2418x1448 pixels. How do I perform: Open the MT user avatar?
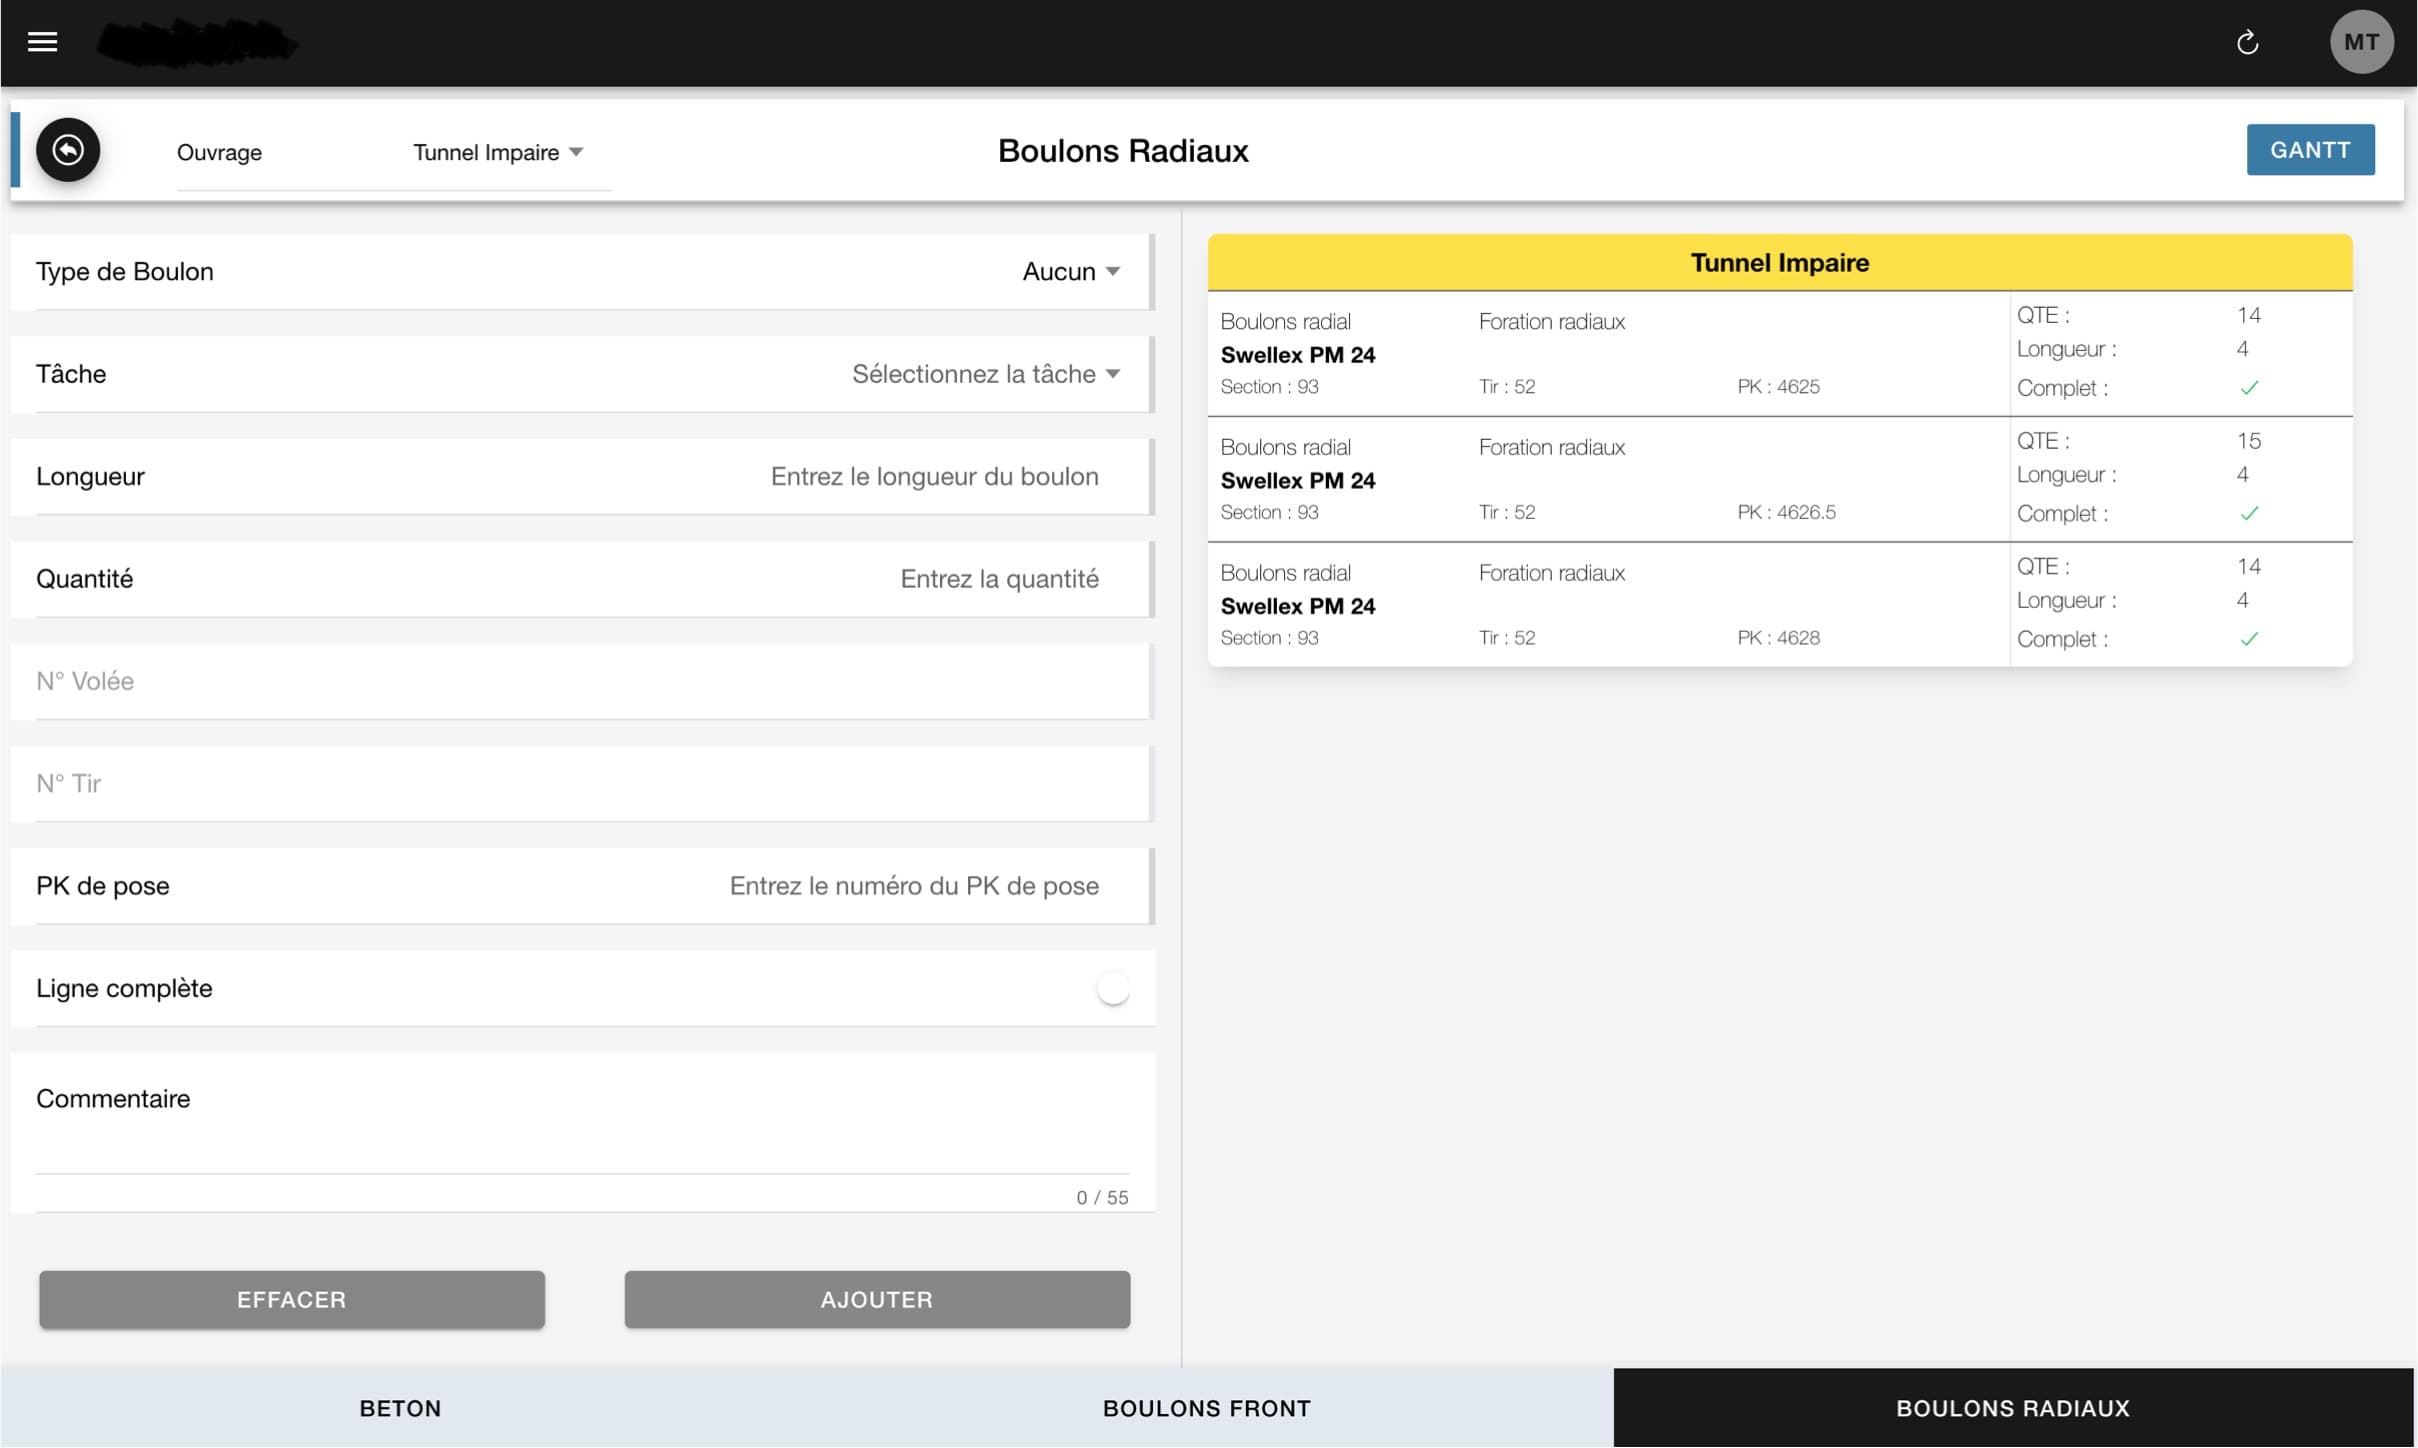(2361, 42)
